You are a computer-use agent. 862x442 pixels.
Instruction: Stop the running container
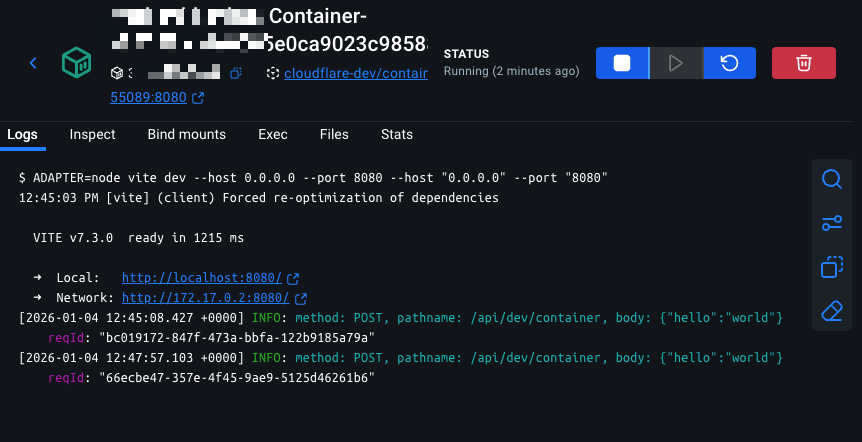click(622, 63)
